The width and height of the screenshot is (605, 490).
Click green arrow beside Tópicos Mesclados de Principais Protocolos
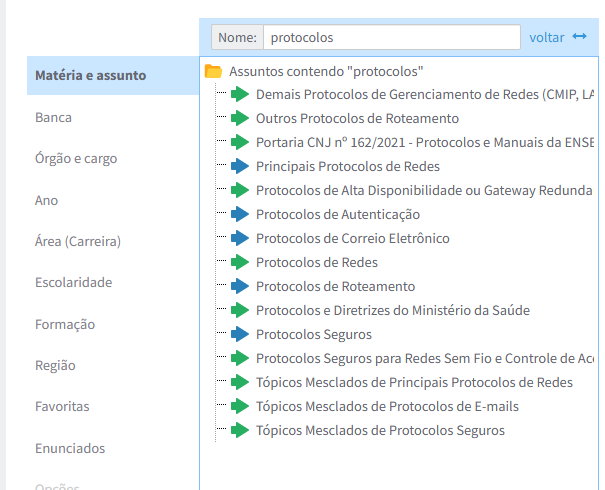click(x=240, y=382)
